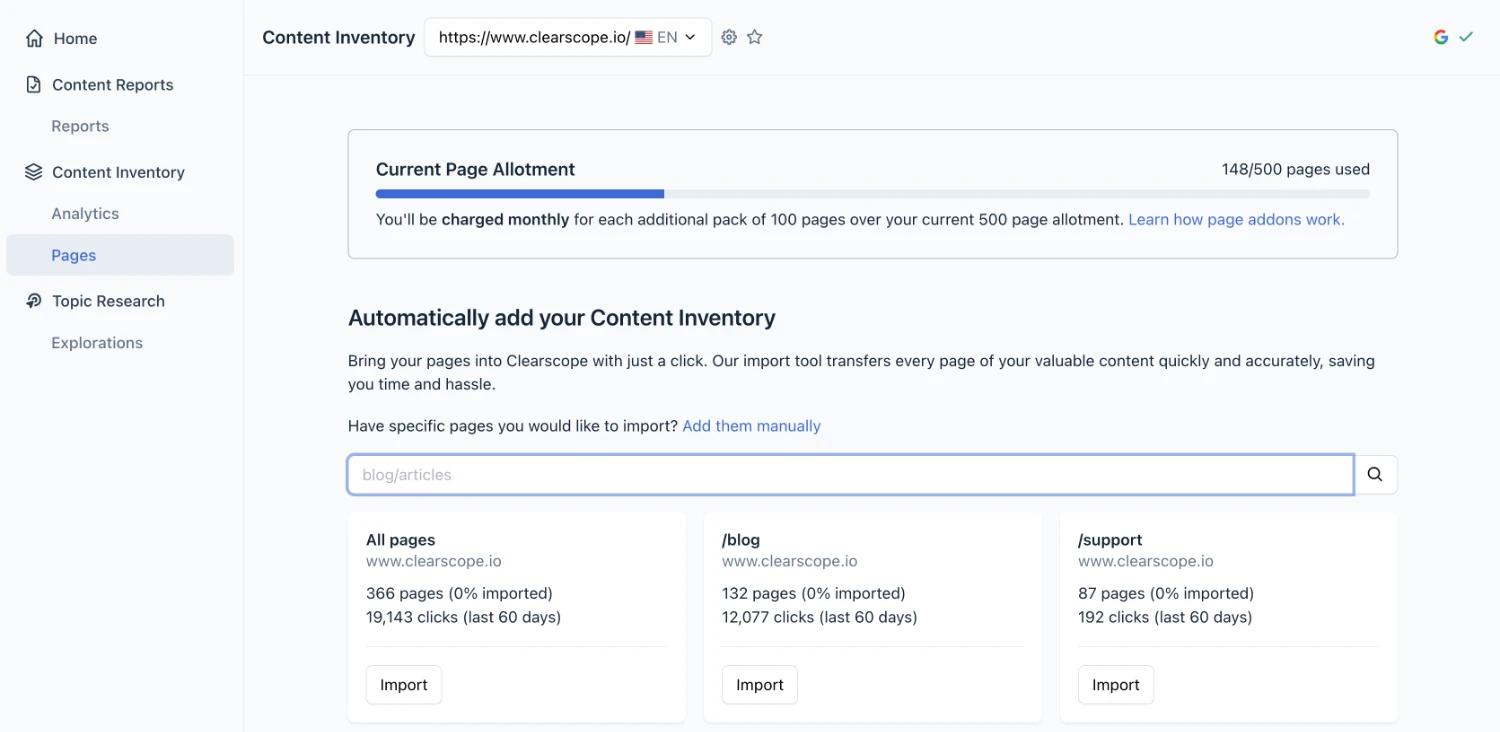Navigate to Analytics

point(85,214)
